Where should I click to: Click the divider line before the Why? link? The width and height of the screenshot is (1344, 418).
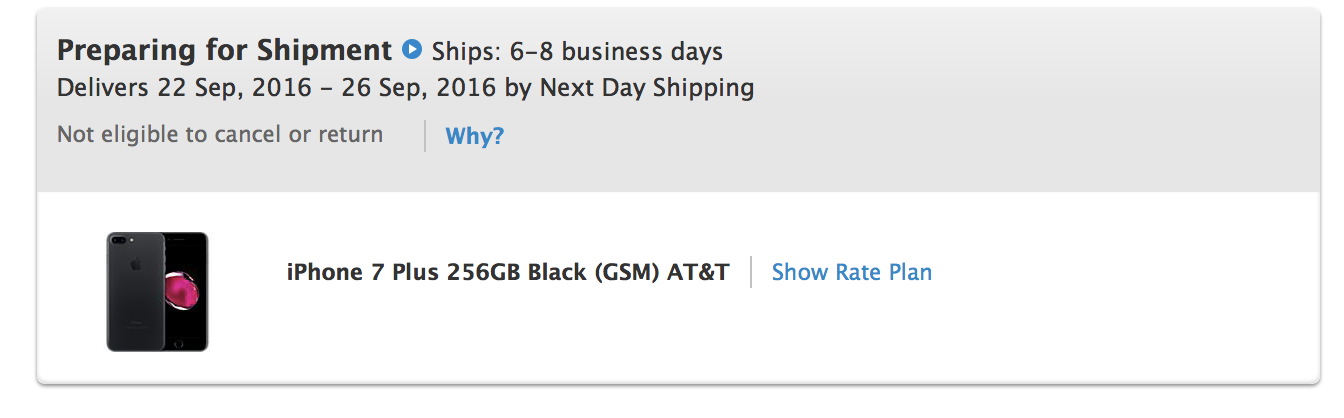pos(425,135)
